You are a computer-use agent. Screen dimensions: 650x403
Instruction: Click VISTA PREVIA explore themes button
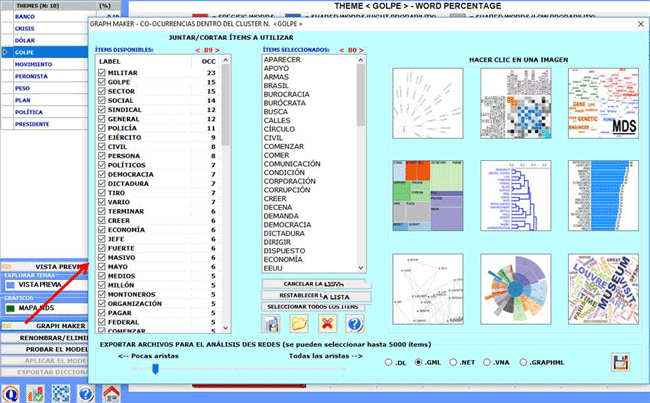[46, 285]
